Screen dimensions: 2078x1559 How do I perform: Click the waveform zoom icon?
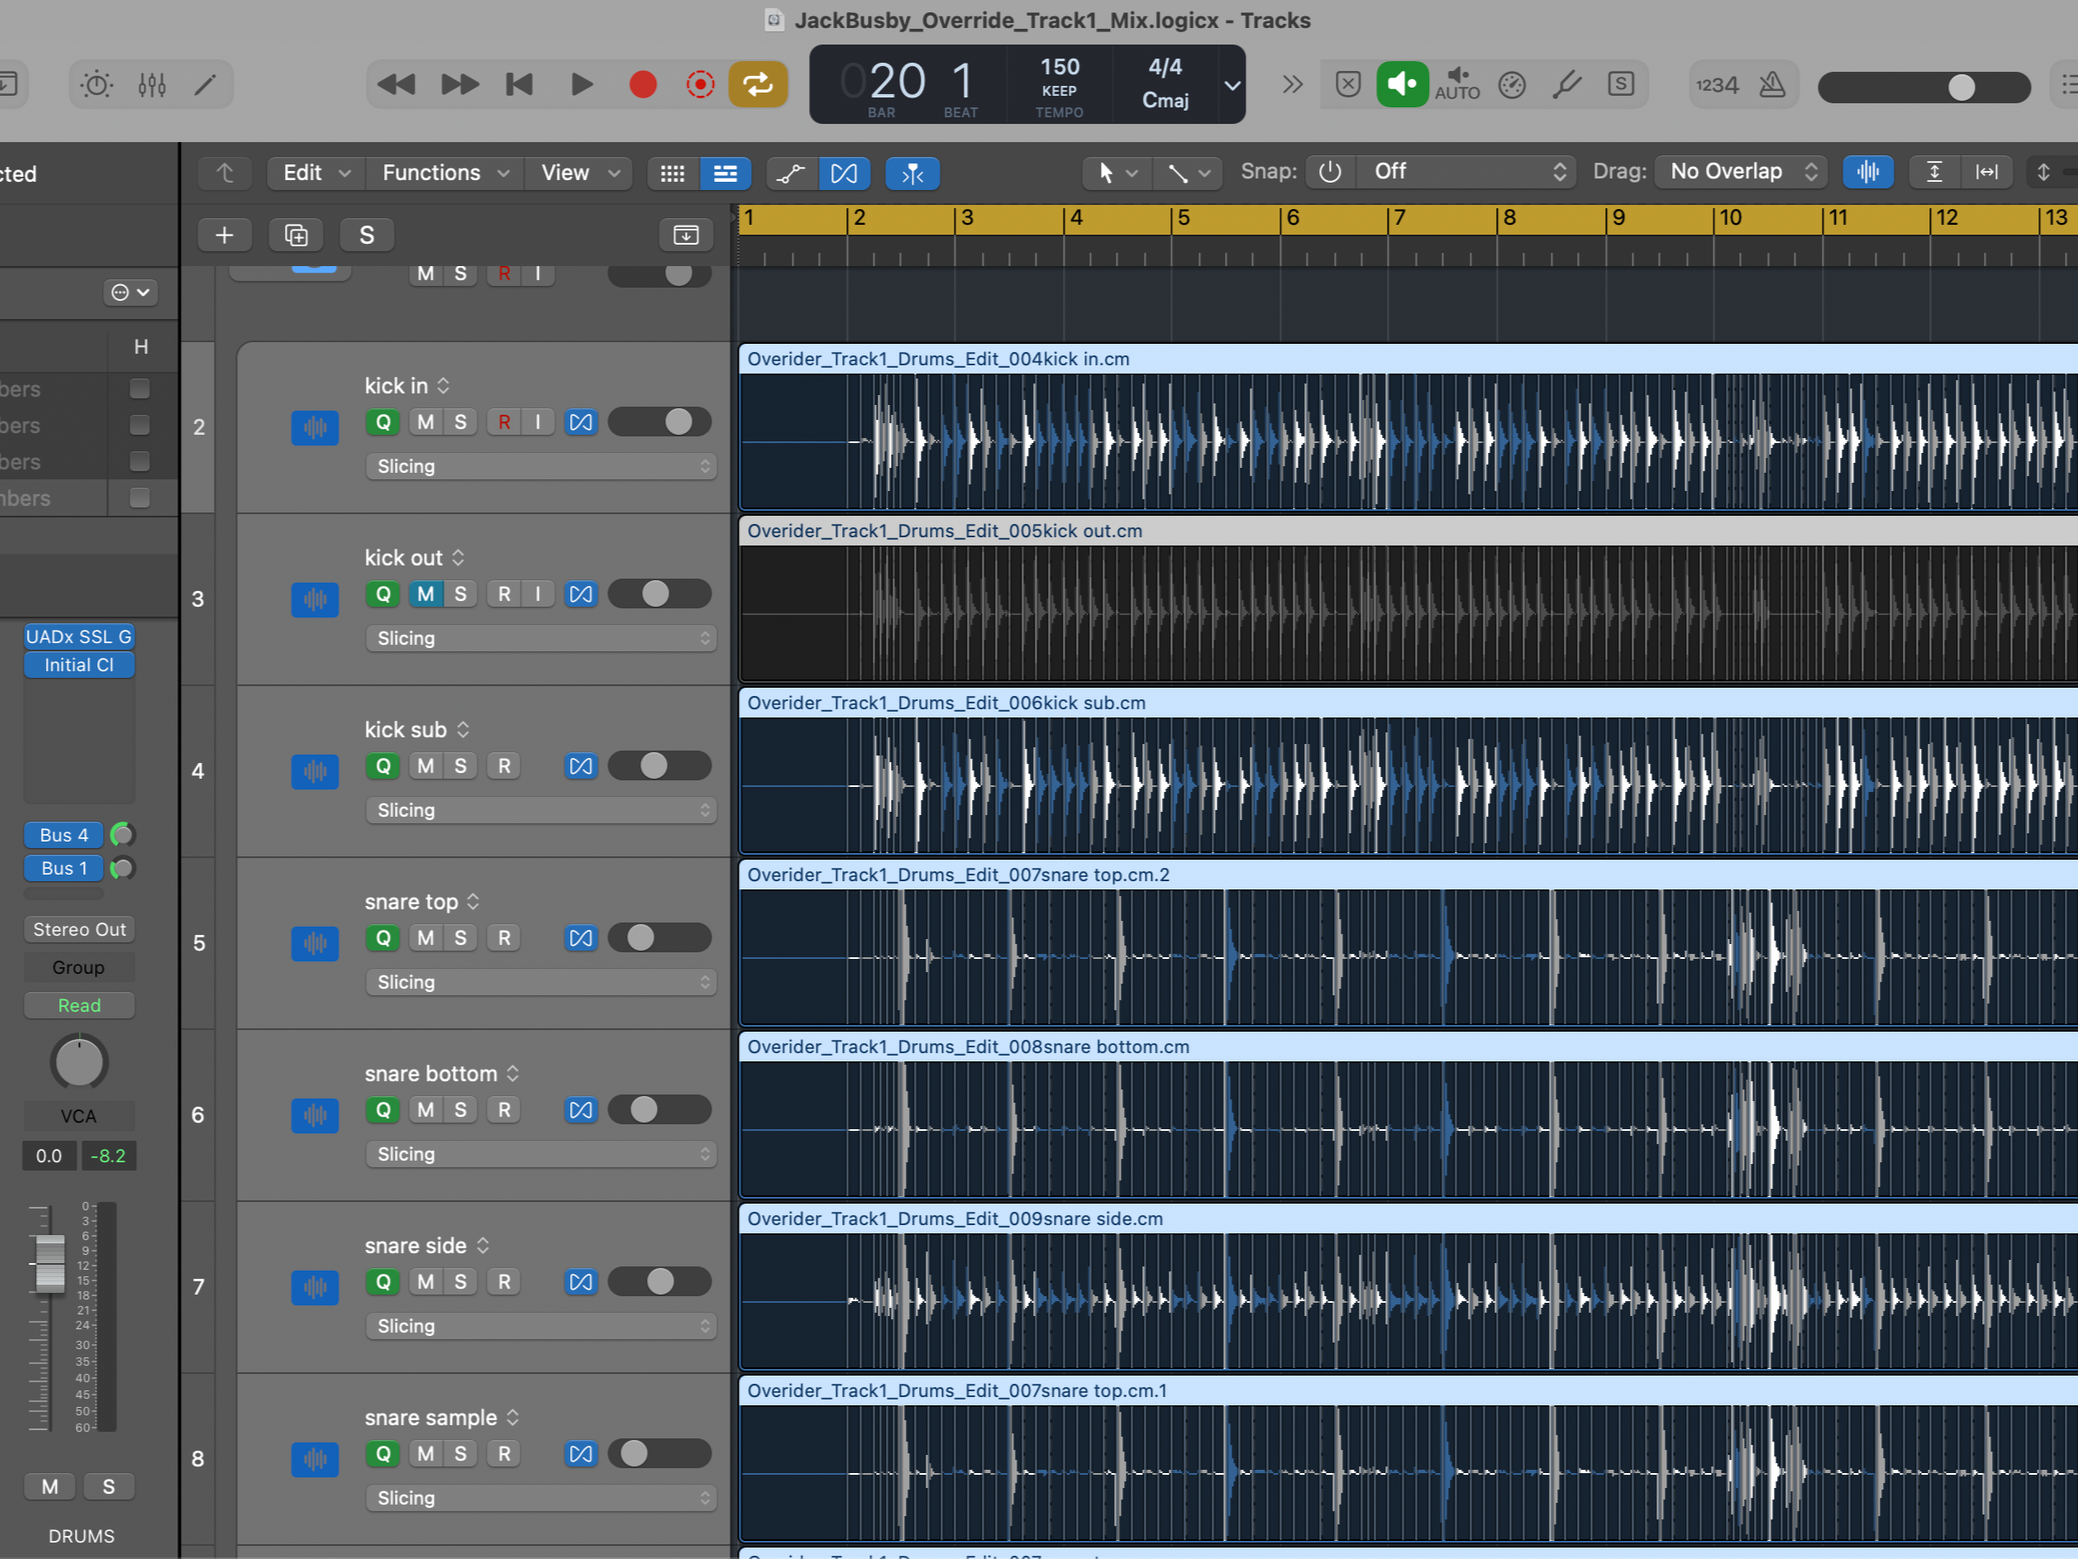(x=1867, y=172)
